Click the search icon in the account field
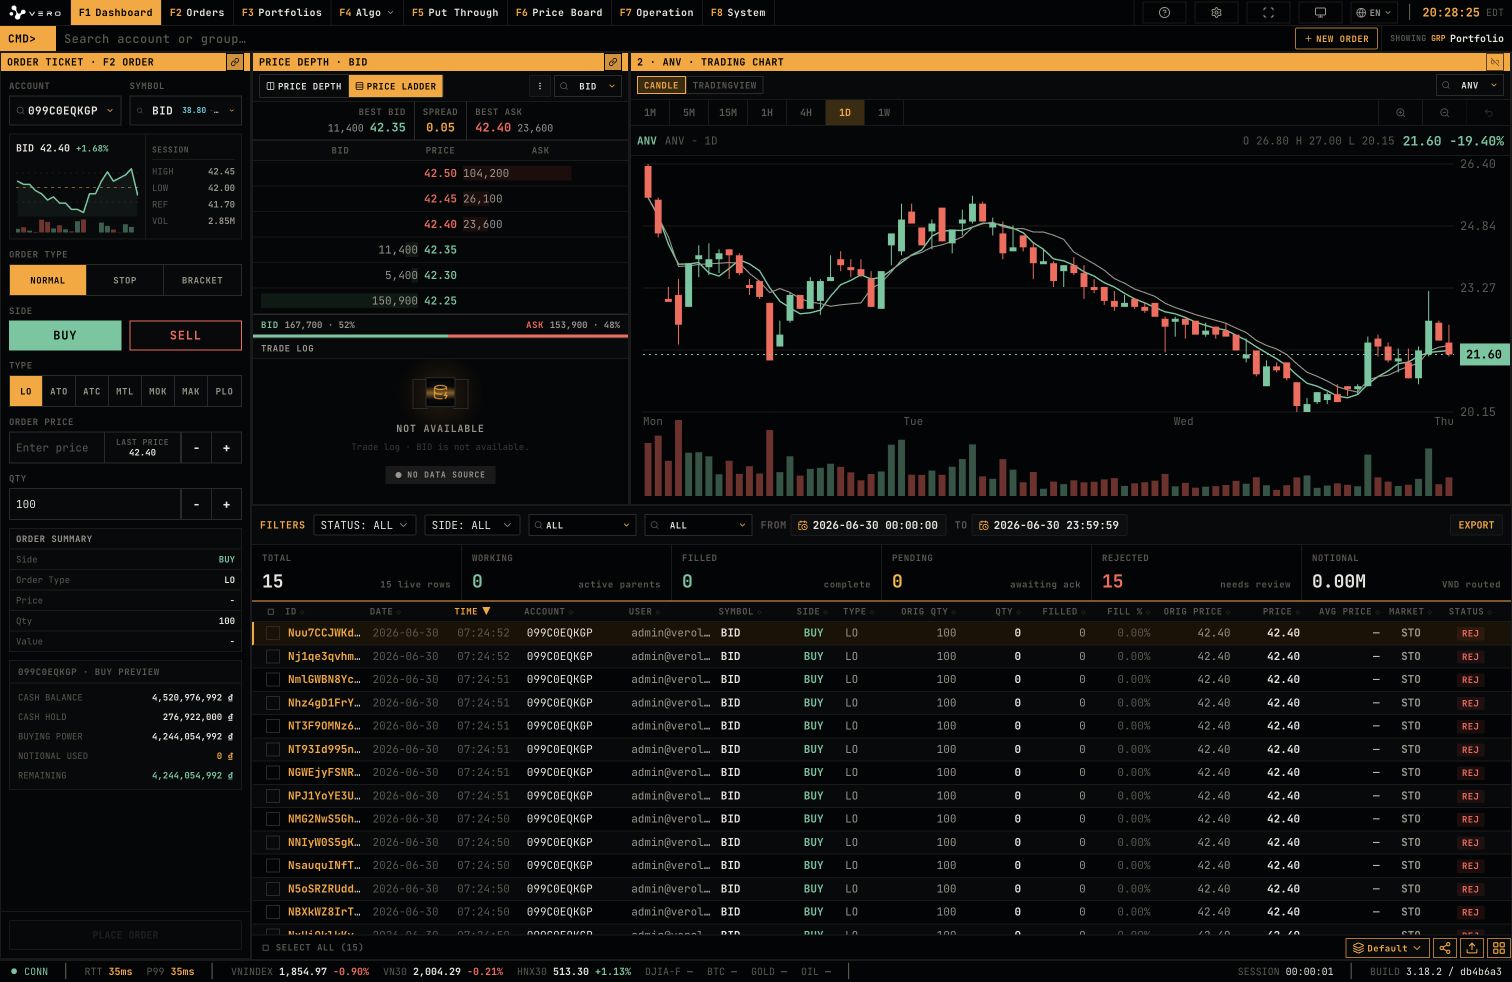1512x982 pixels. point(20,111)
